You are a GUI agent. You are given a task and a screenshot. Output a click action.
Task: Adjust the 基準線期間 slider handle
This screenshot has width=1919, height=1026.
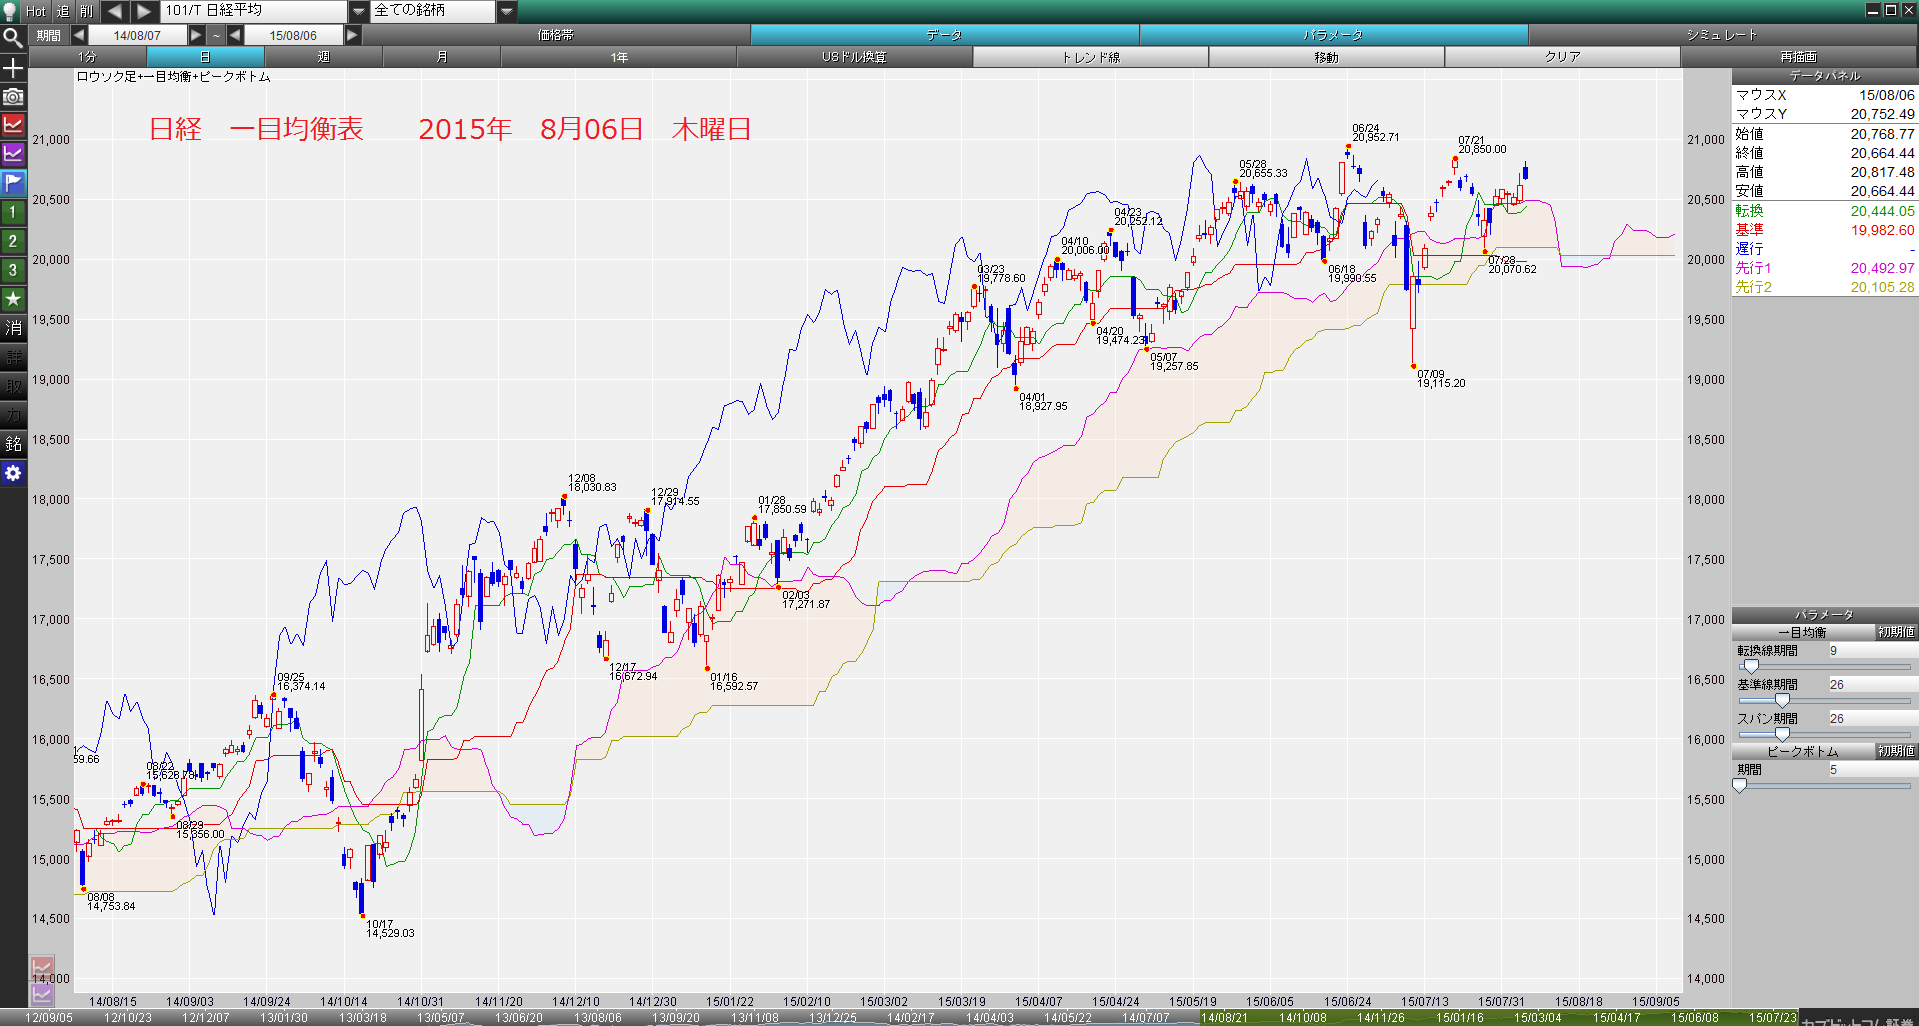(x=1782, y=700)
